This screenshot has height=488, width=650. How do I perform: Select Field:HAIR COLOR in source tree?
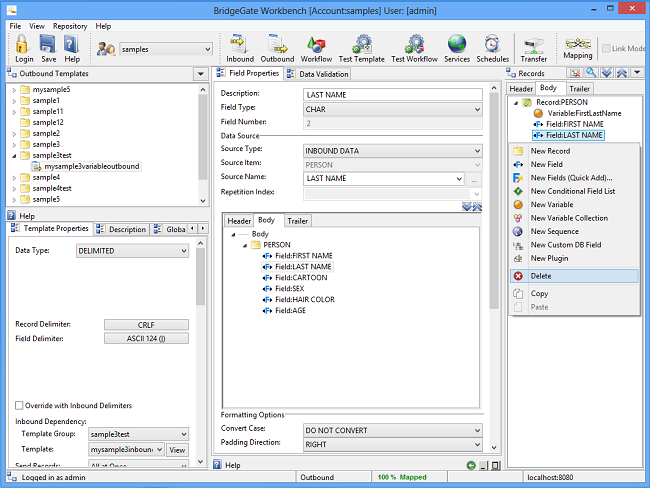[298, 300]
